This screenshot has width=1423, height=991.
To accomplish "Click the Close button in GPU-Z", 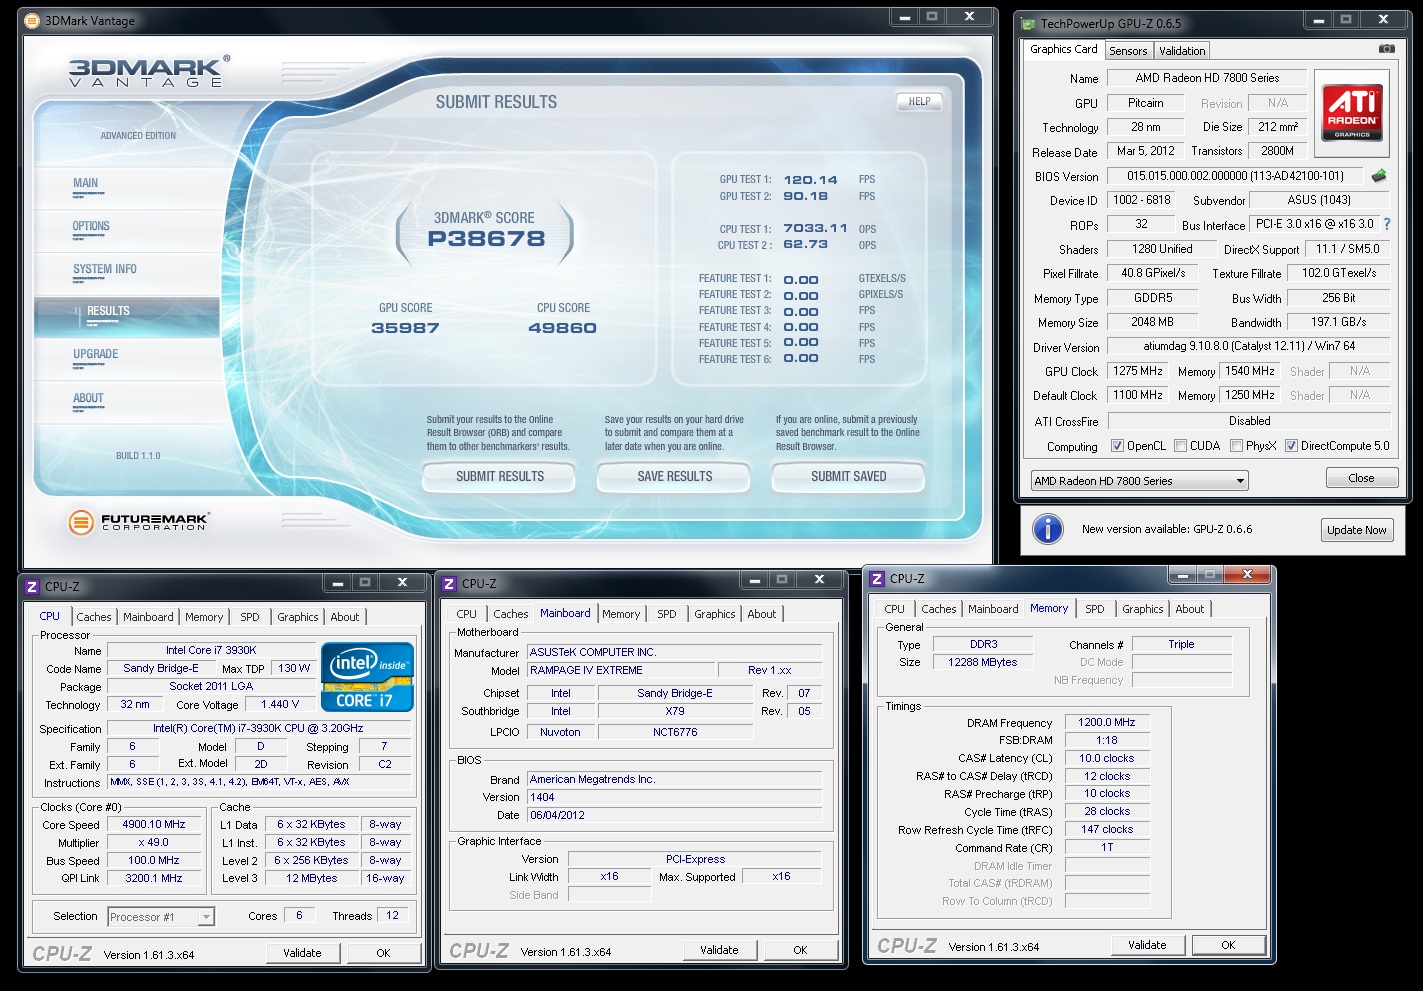I will (x=1361, y=478).
